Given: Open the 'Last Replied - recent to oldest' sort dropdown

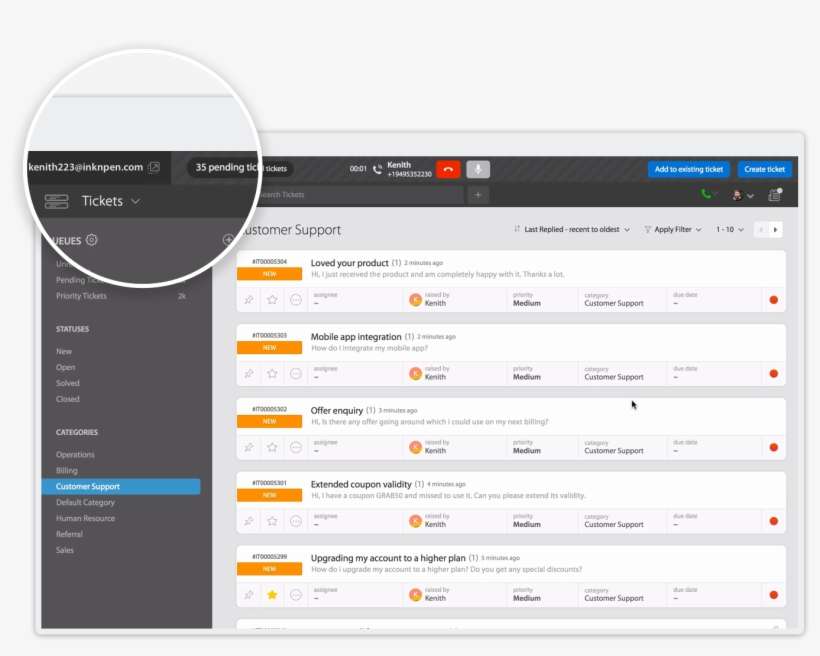Looking at the screenshot, I should pyautogui.click(x=572, y=230).
